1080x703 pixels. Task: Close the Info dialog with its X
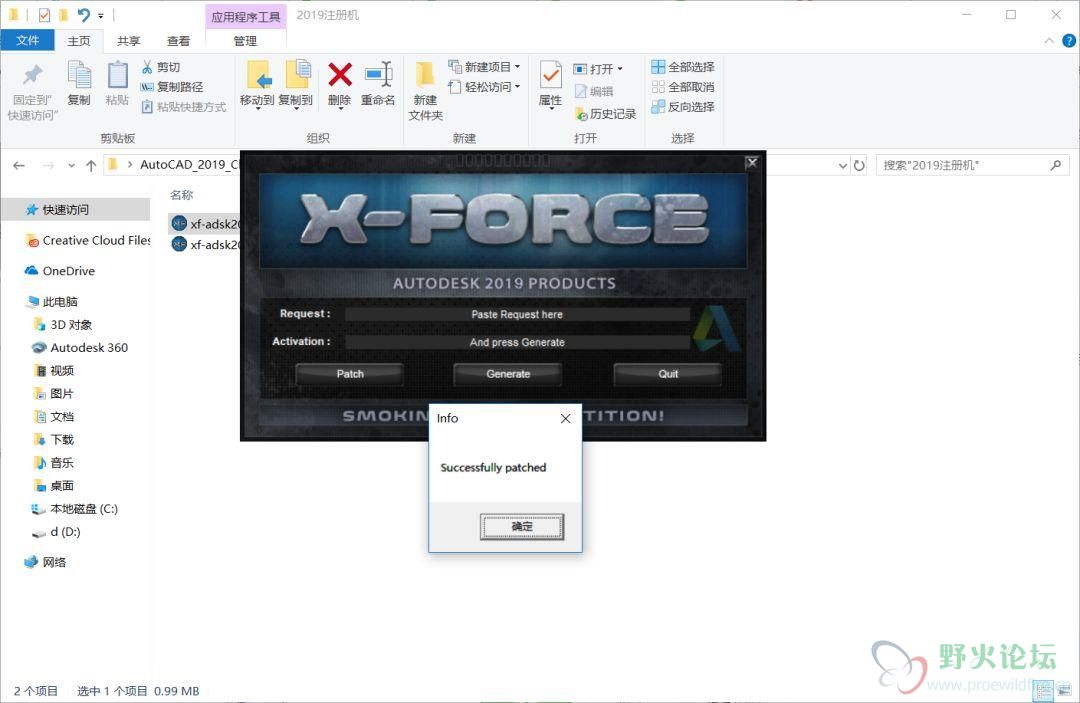[565, 418]
